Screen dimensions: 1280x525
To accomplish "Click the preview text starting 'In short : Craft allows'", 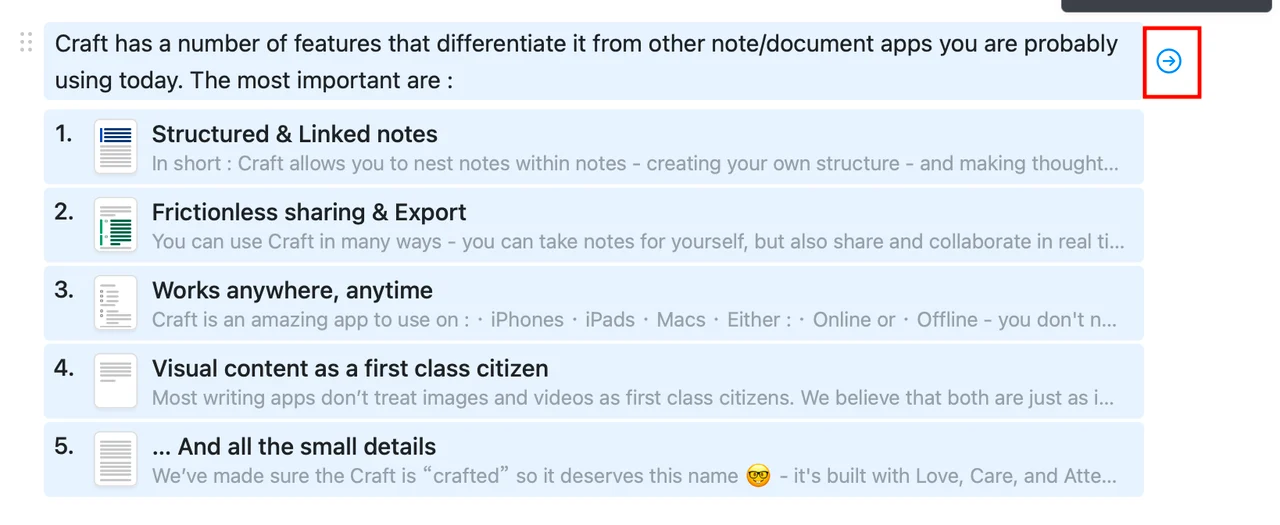I will click(x=635, y=163).
